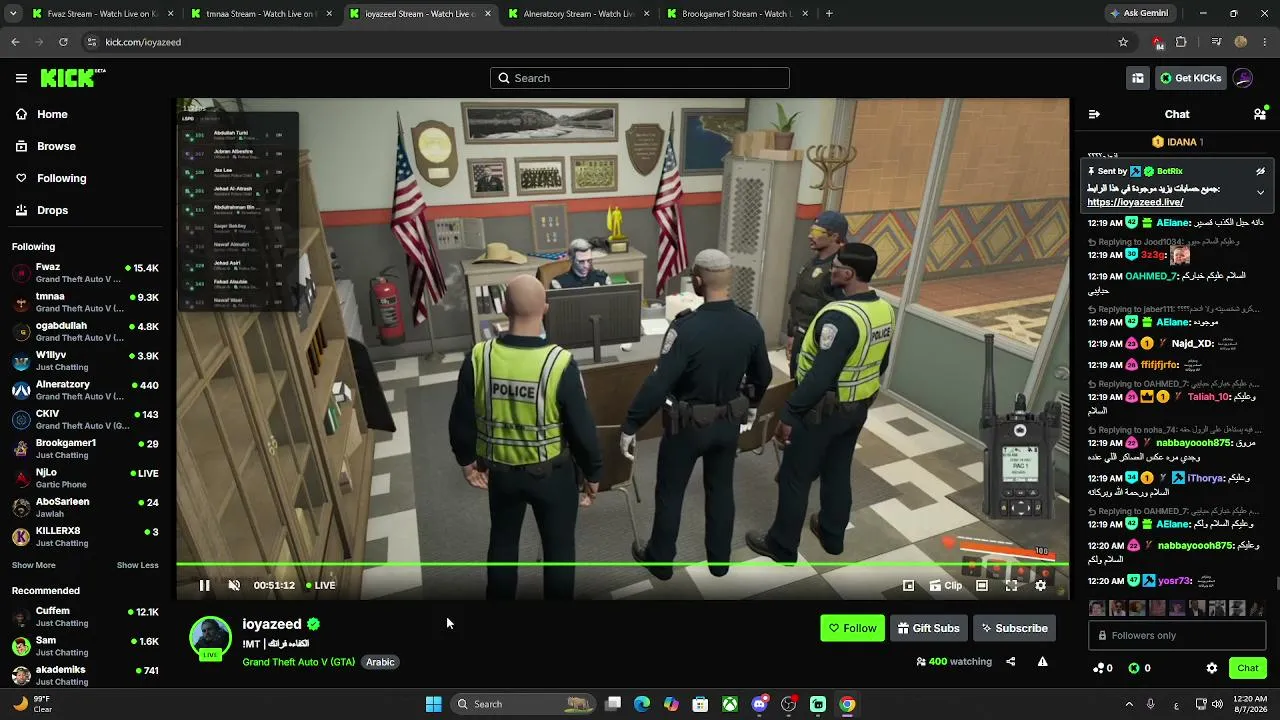
Task: Open the dashboard icon beside Get KICKs
Action: [1138, 78]
